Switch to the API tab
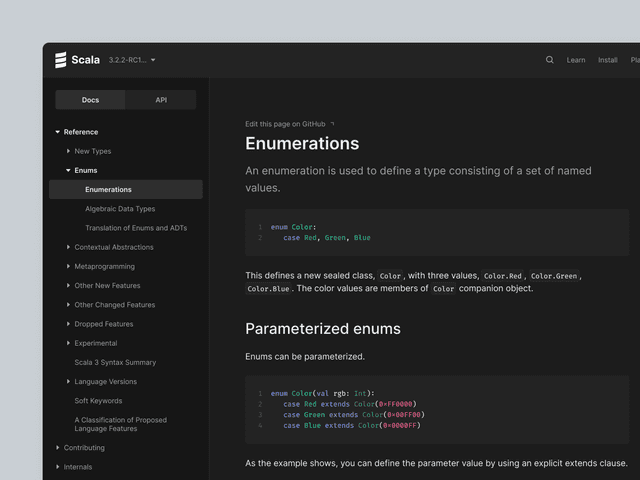This screenshot has height=480, width=640. point(161,100)
